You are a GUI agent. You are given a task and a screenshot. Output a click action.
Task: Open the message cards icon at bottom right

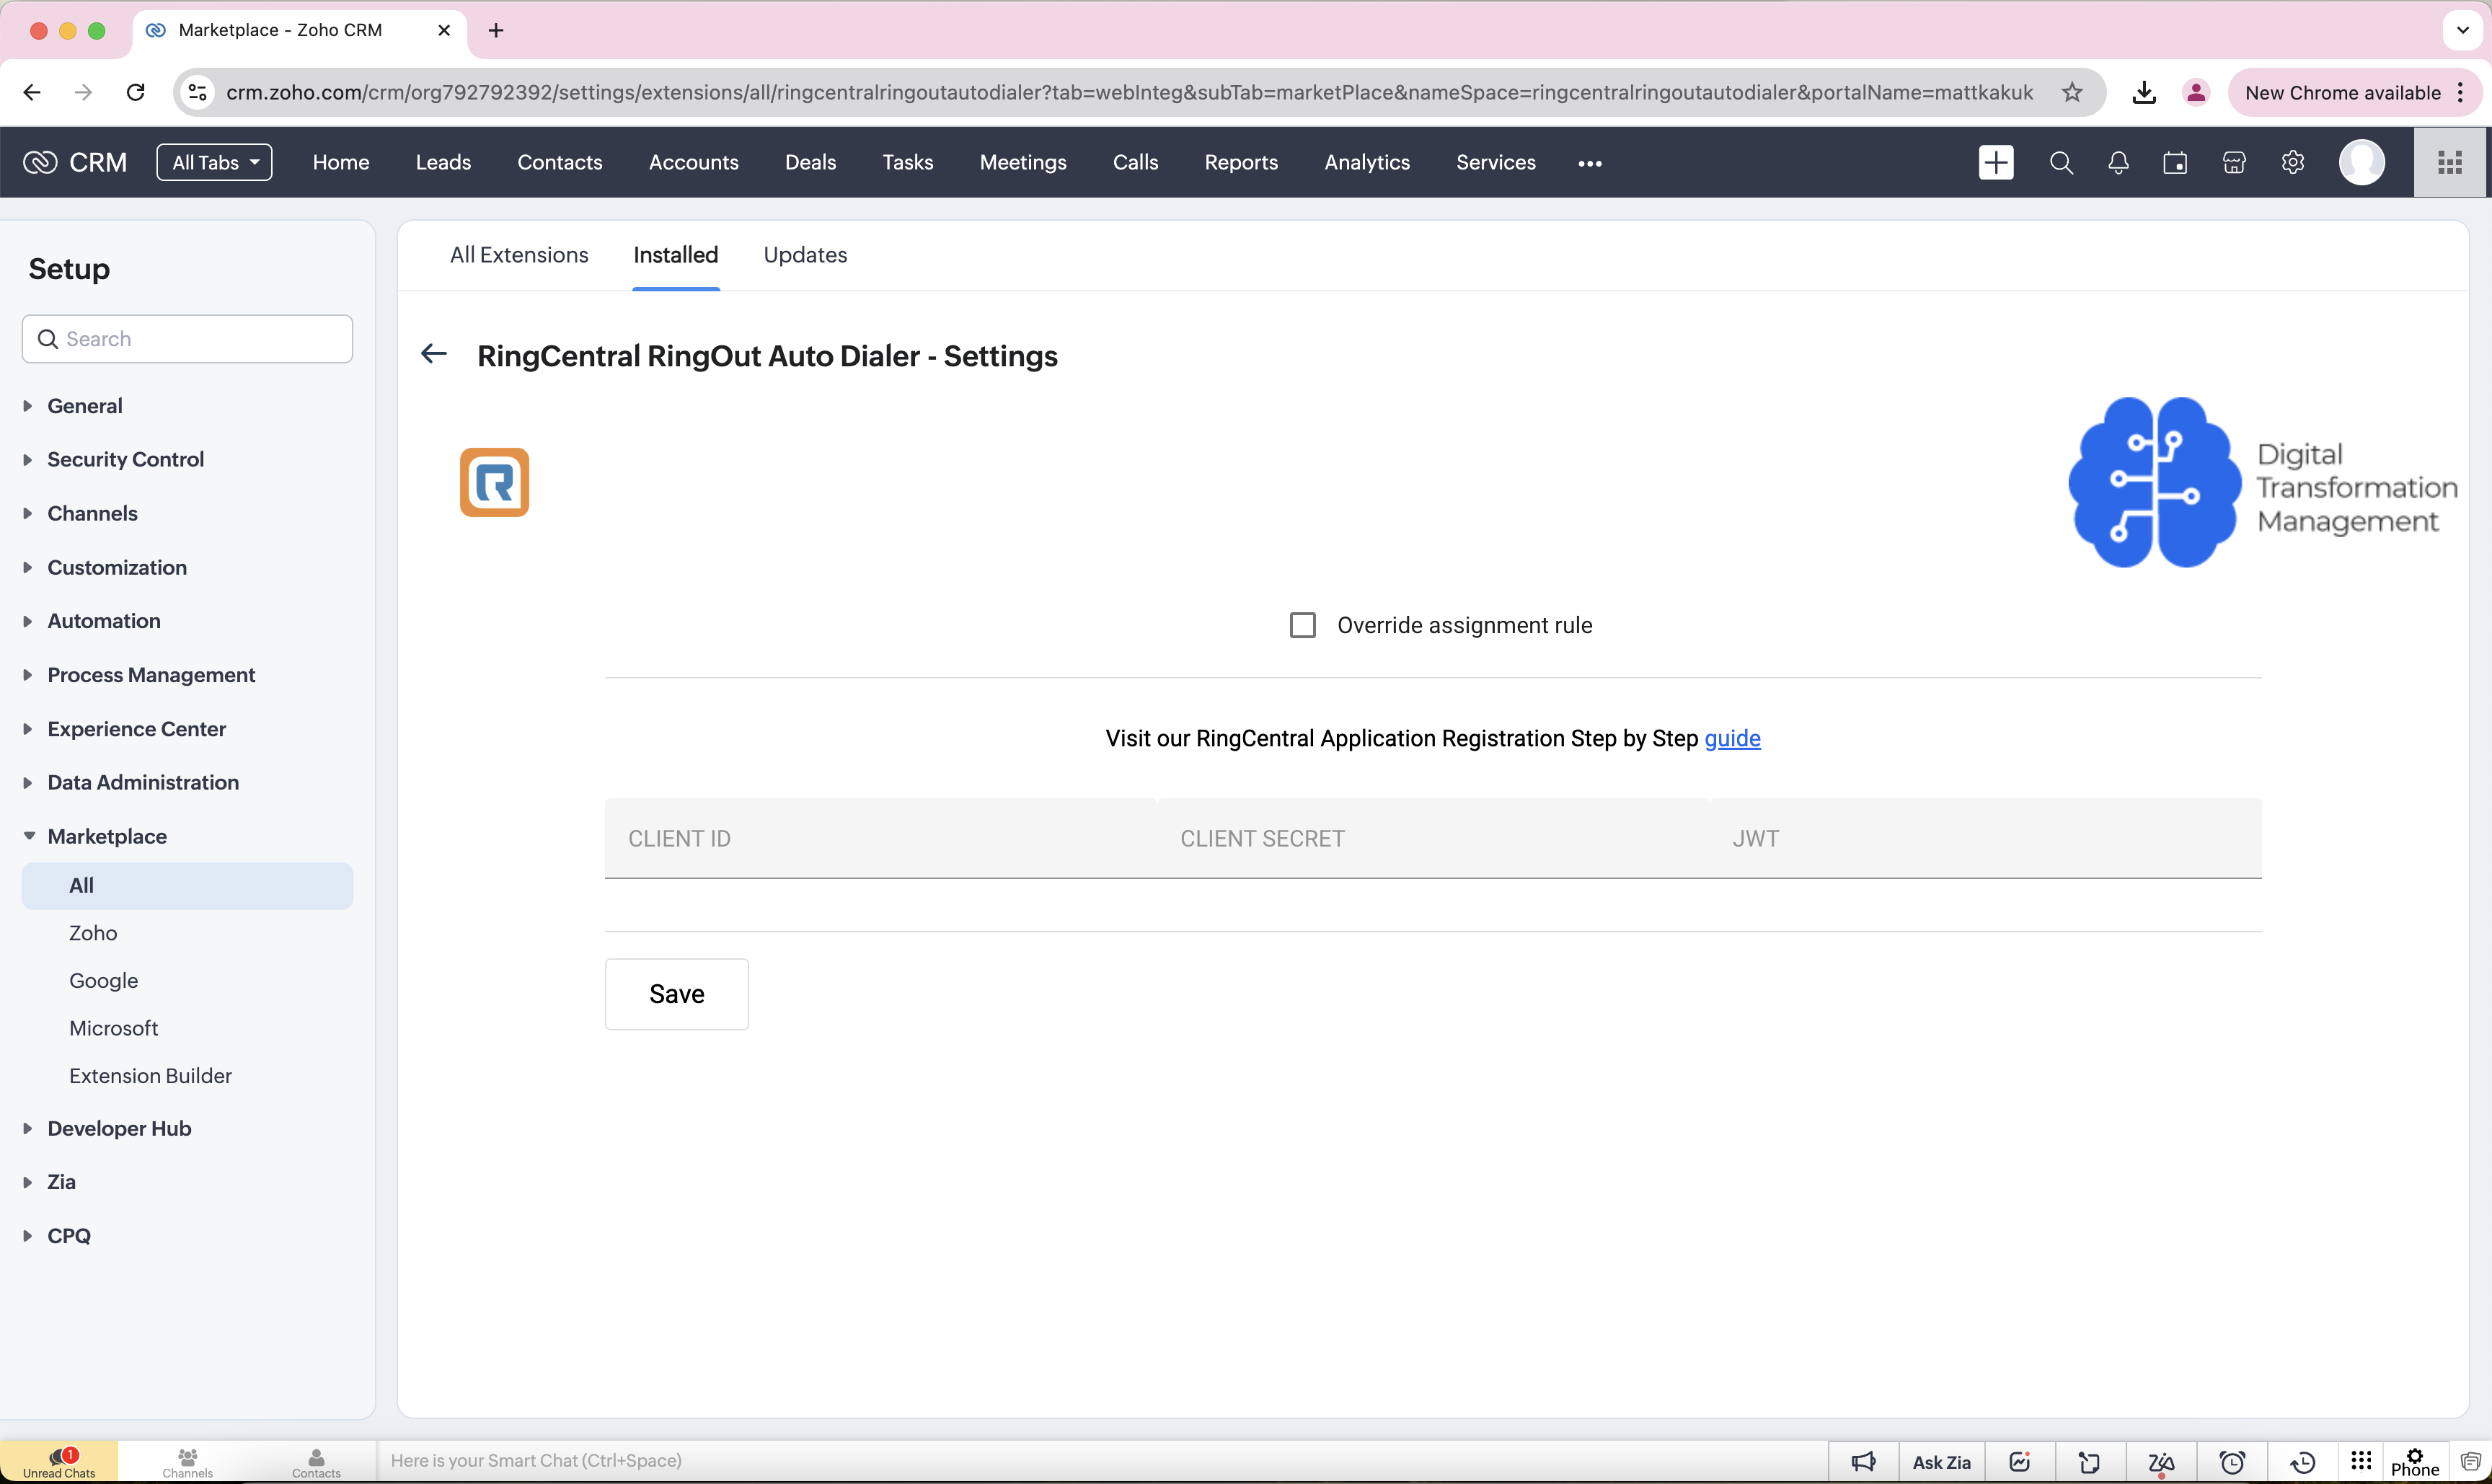tap(2470, 1462)
